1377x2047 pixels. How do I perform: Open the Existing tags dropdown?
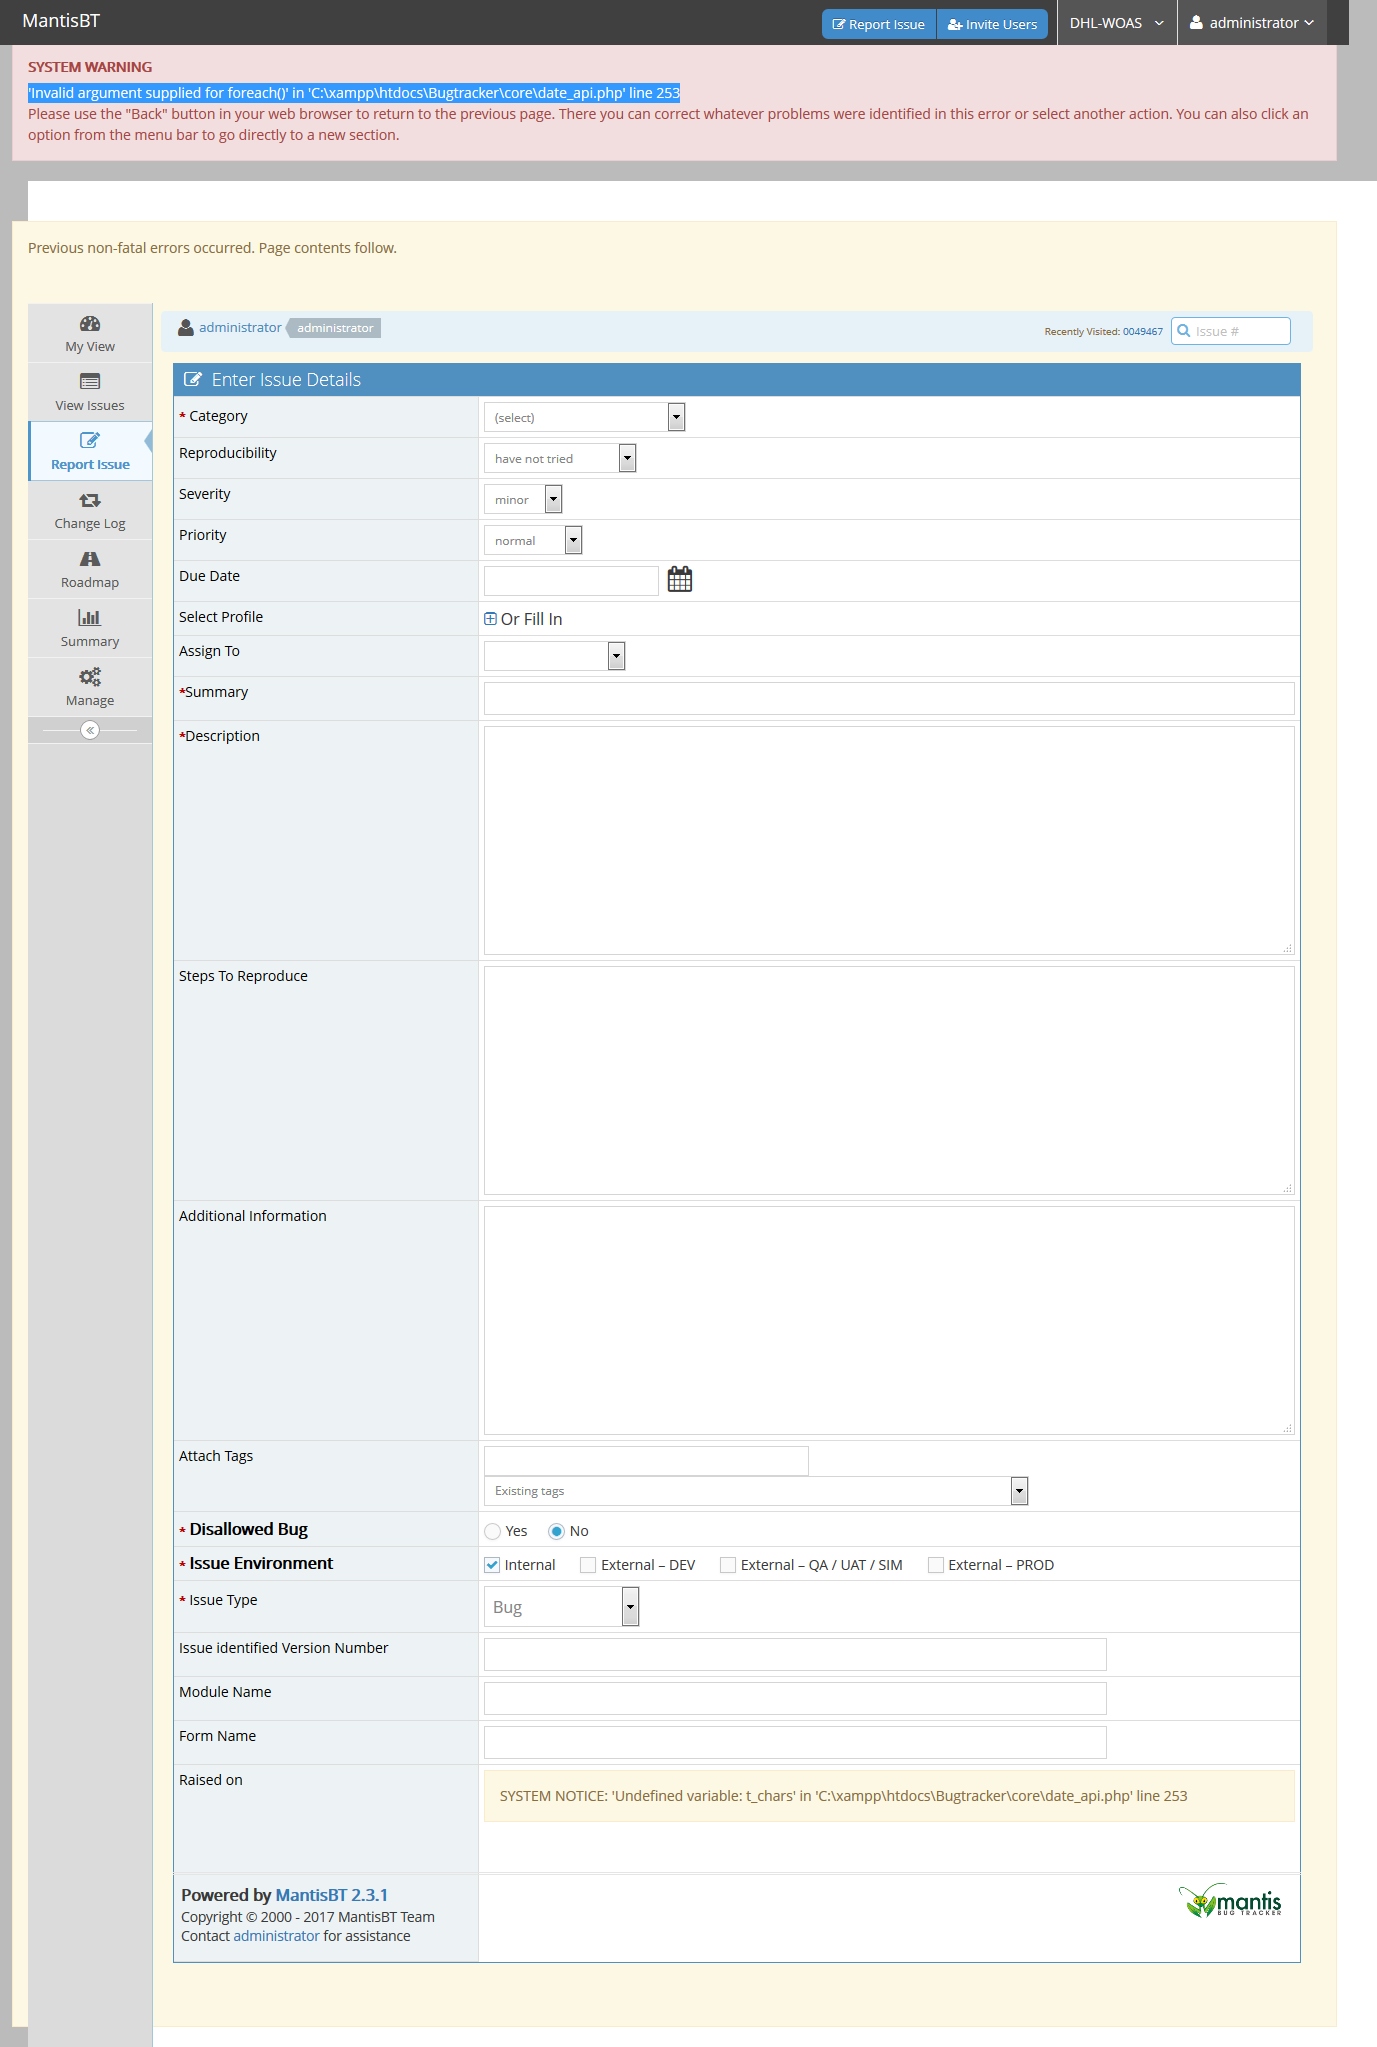[755, 1491]
